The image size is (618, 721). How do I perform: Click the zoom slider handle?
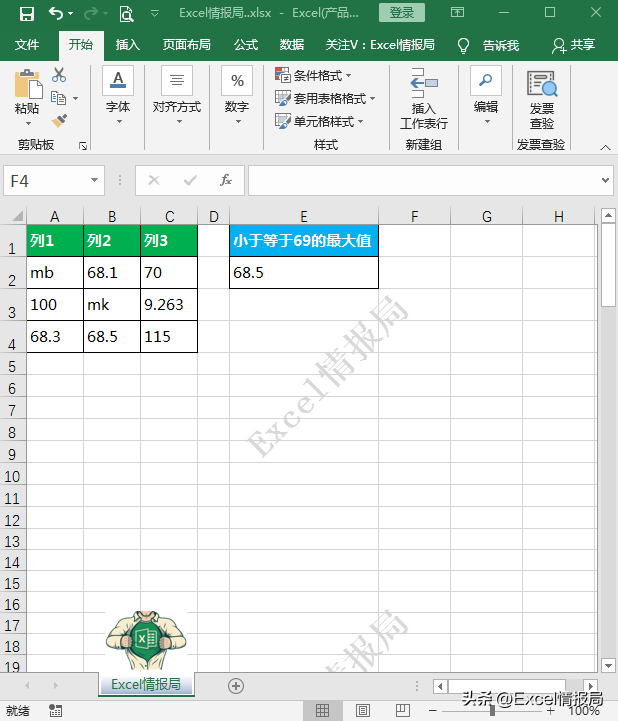[x=492, y=711]
